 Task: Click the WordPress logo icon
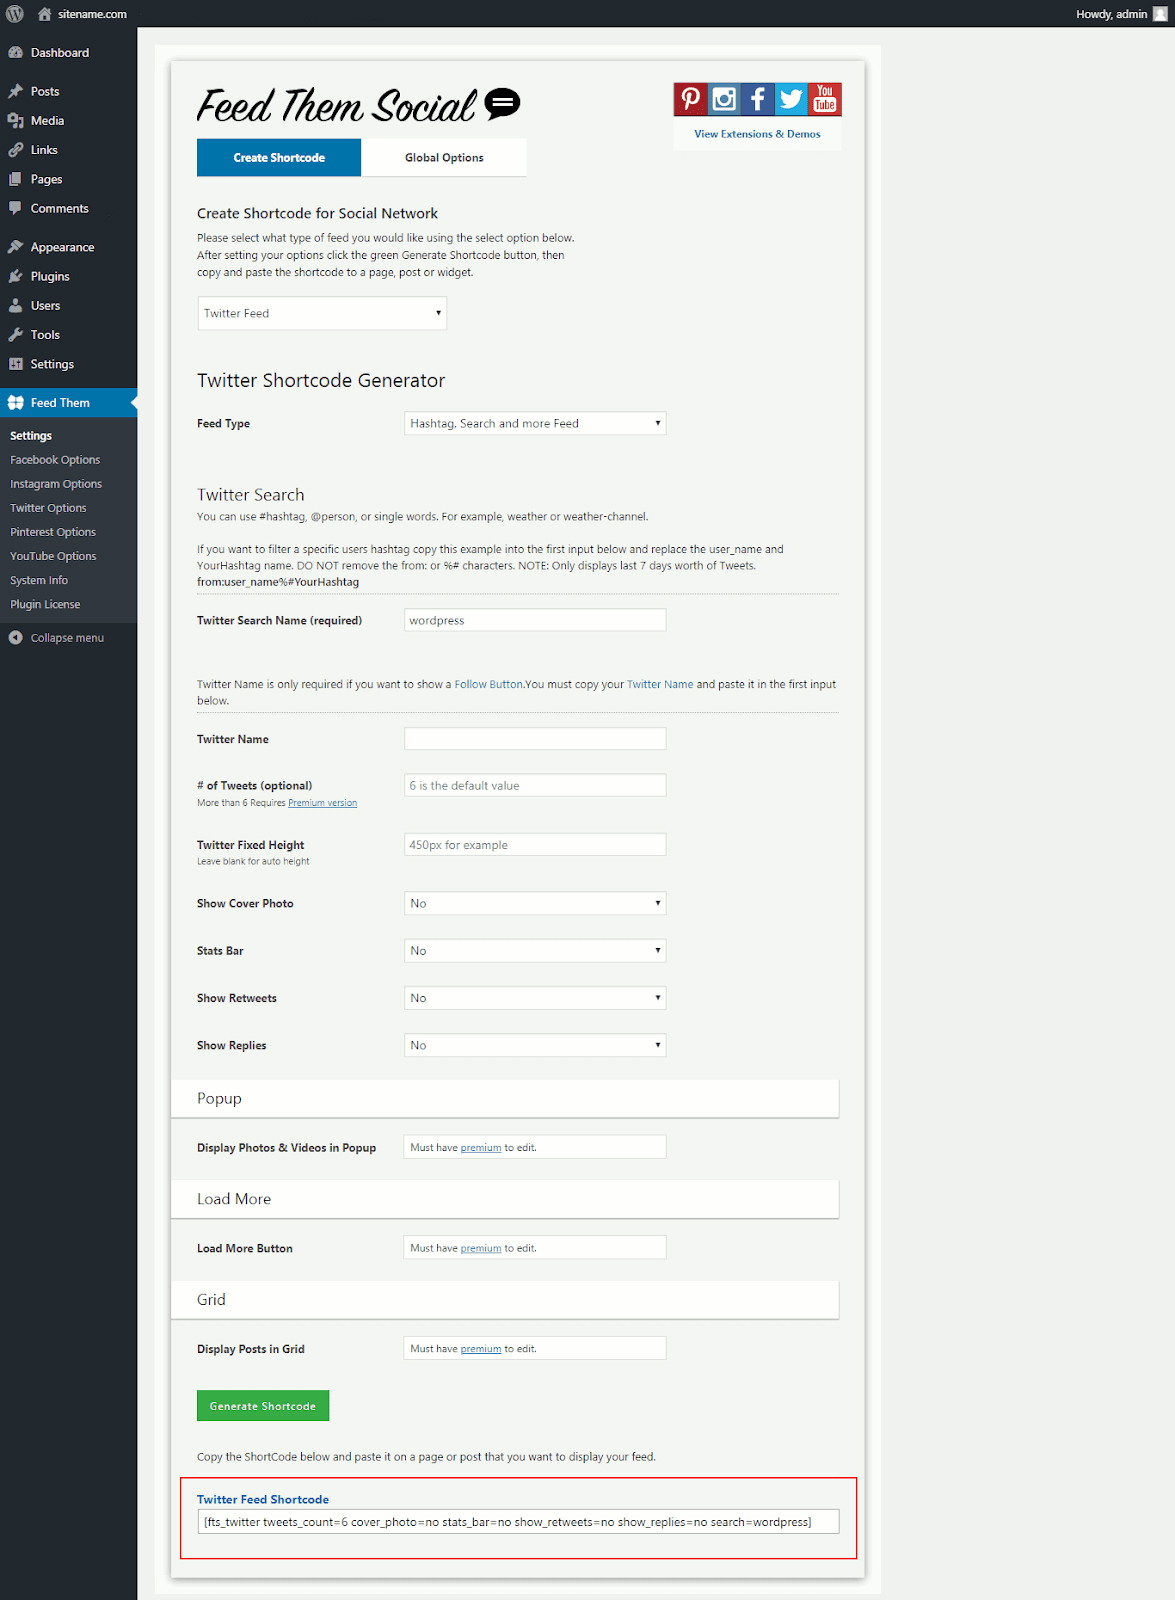(15, 14)
